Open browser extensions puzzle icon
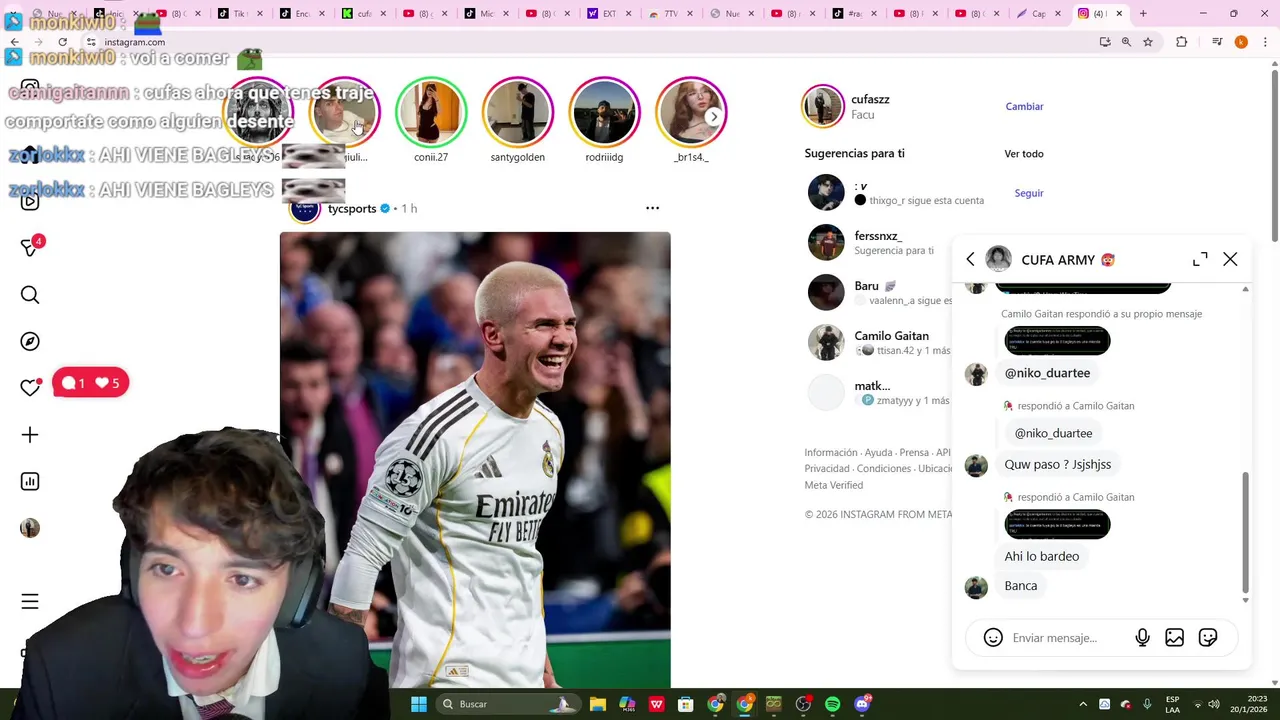The height and width of the screenshot is (720, 1280). point(1181,42)
